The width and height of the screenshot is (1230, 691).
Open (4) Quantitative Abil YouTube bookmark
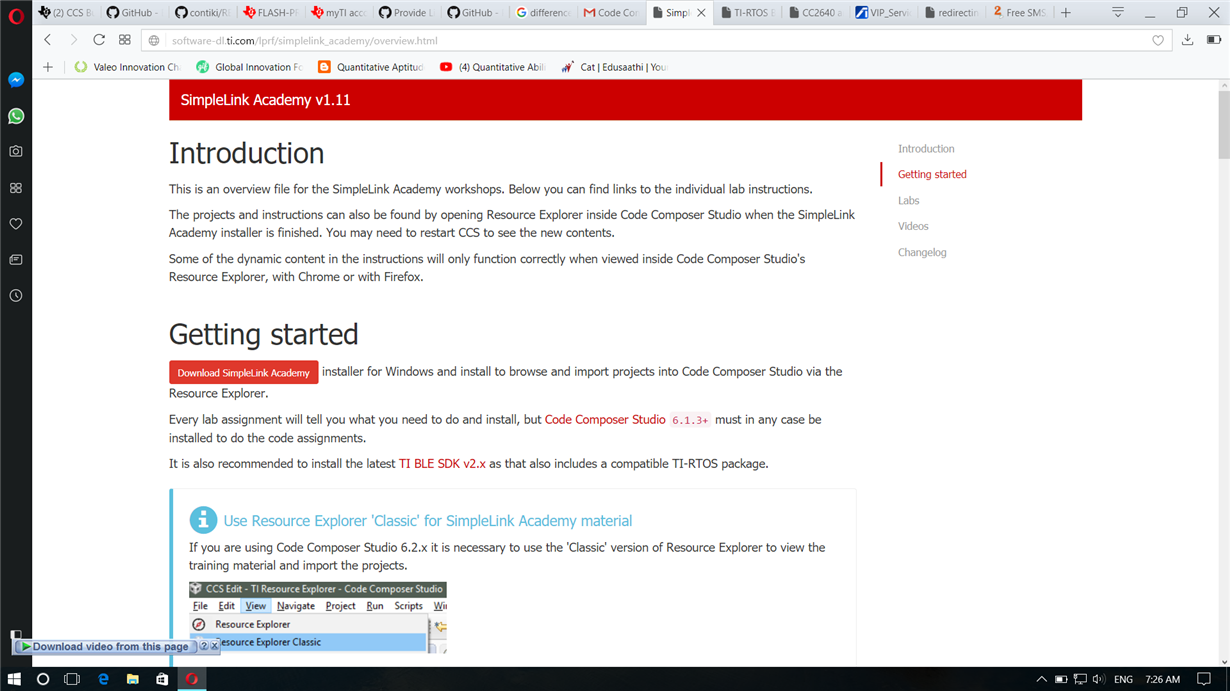(493, 67)
